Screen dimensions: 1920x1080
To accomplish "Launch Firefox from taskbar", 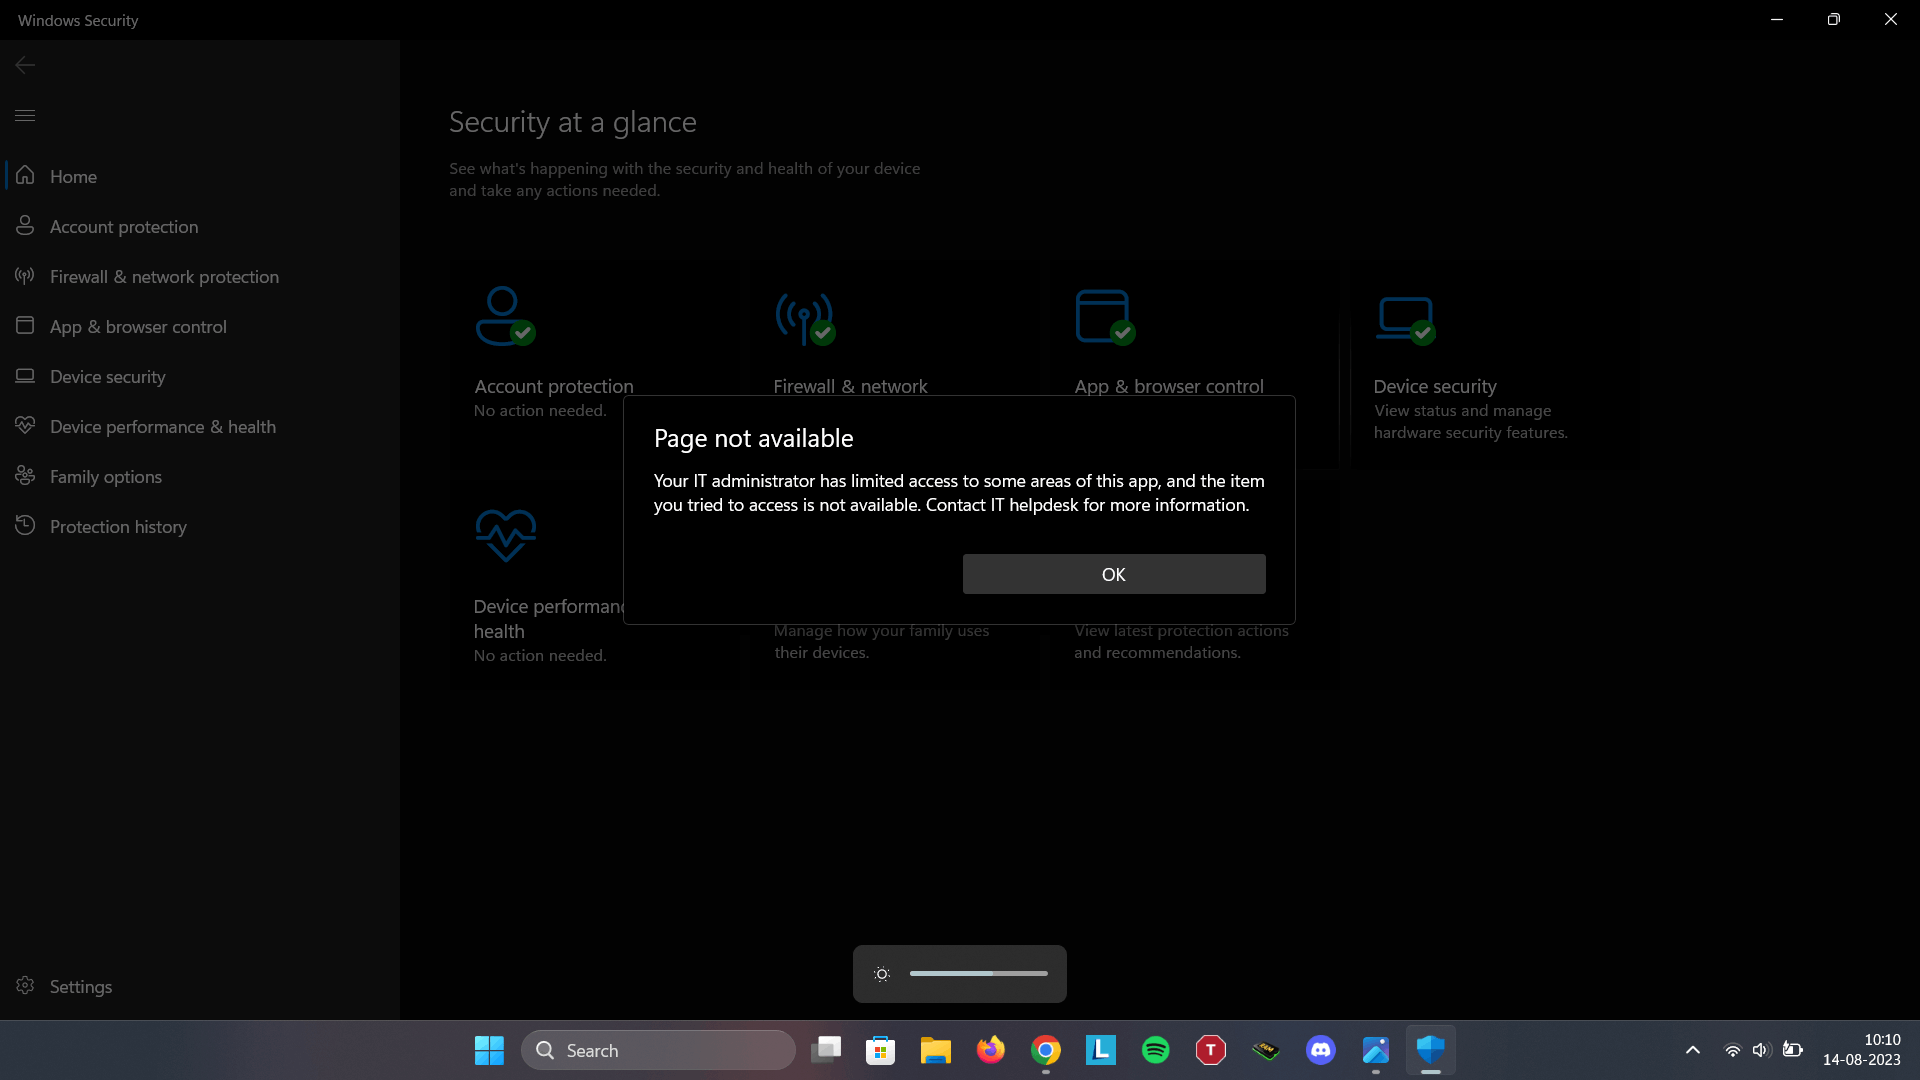I will tap(991, 1050).
